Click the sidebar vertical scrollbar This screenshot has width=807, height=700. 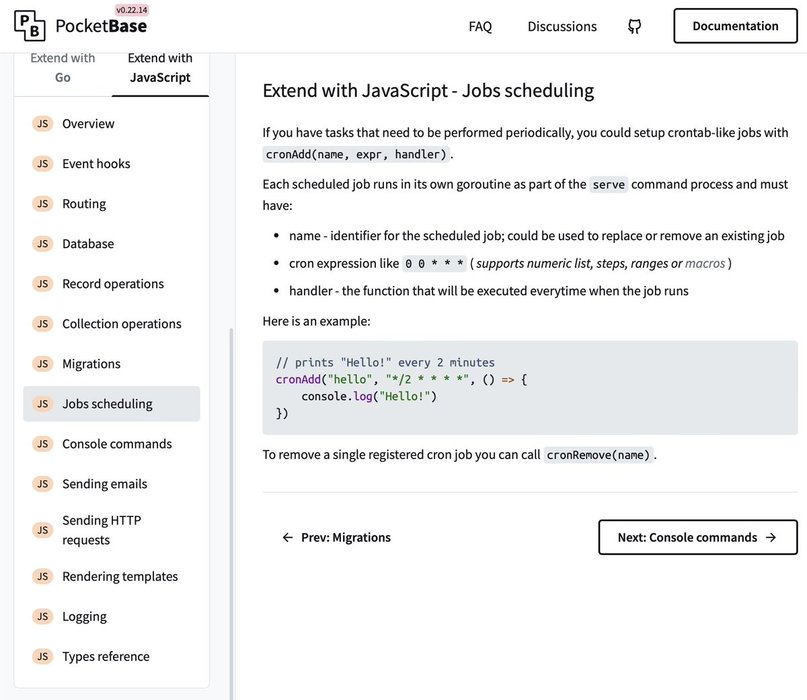232,500
